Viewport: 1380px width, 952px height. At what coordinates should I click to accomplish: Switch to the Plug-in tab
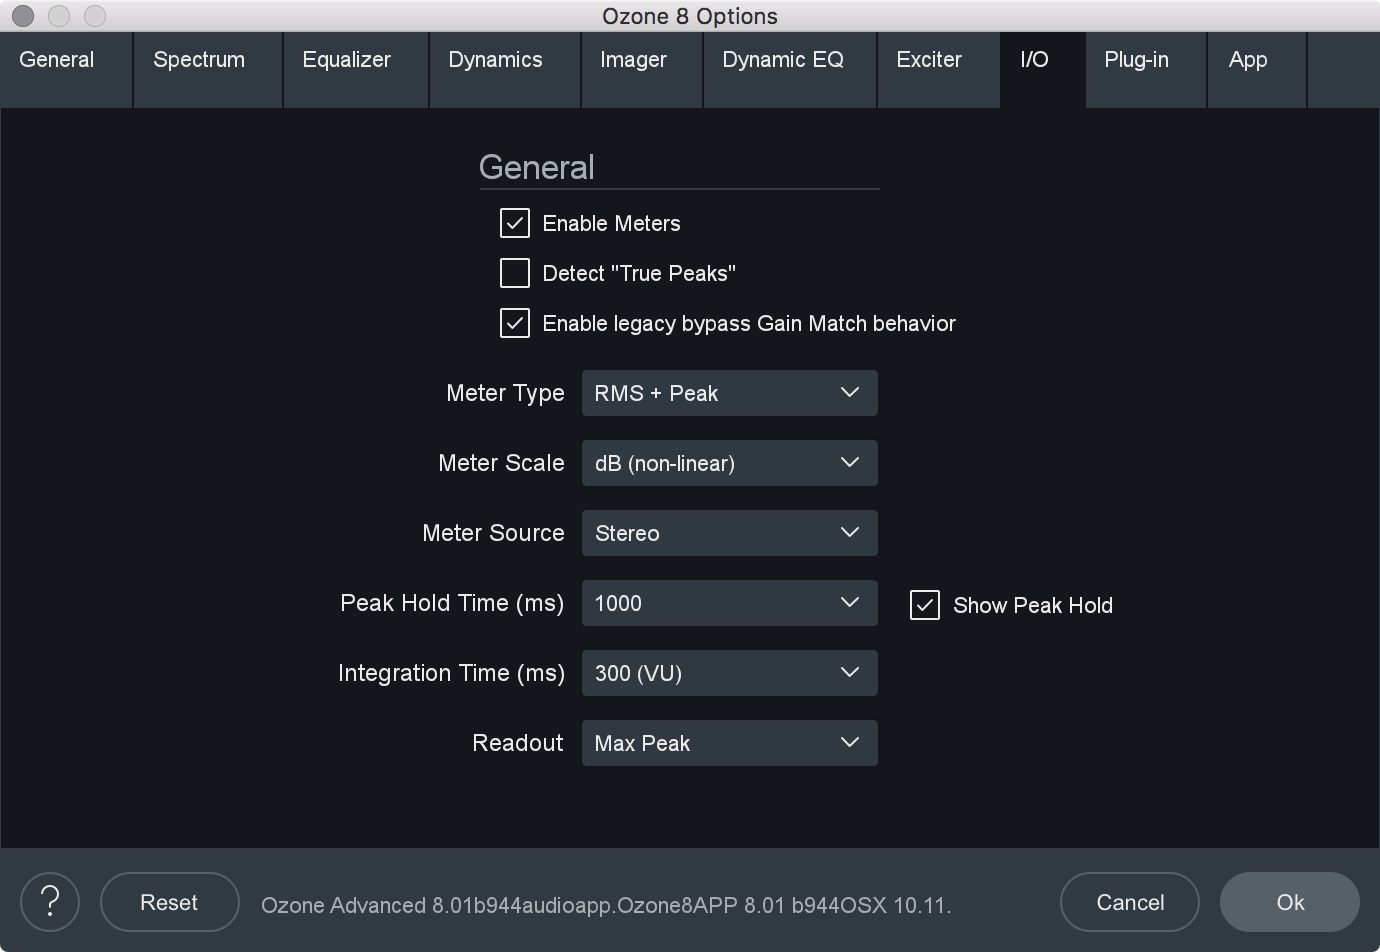click(x=1146, y=70)
